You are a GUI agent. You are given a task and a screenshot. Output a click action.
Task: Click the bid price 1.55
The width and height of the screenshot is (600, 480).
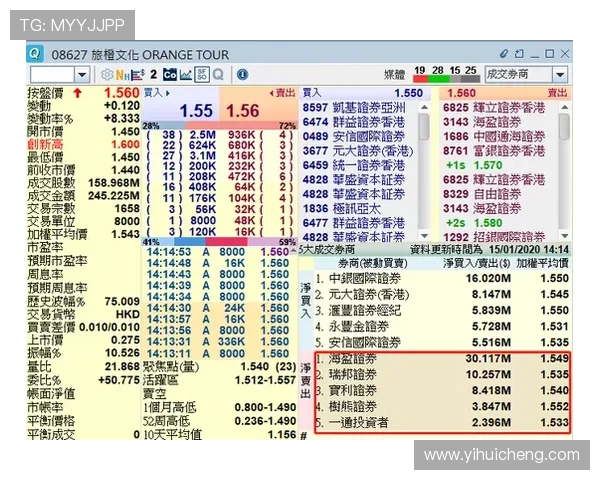196,111
